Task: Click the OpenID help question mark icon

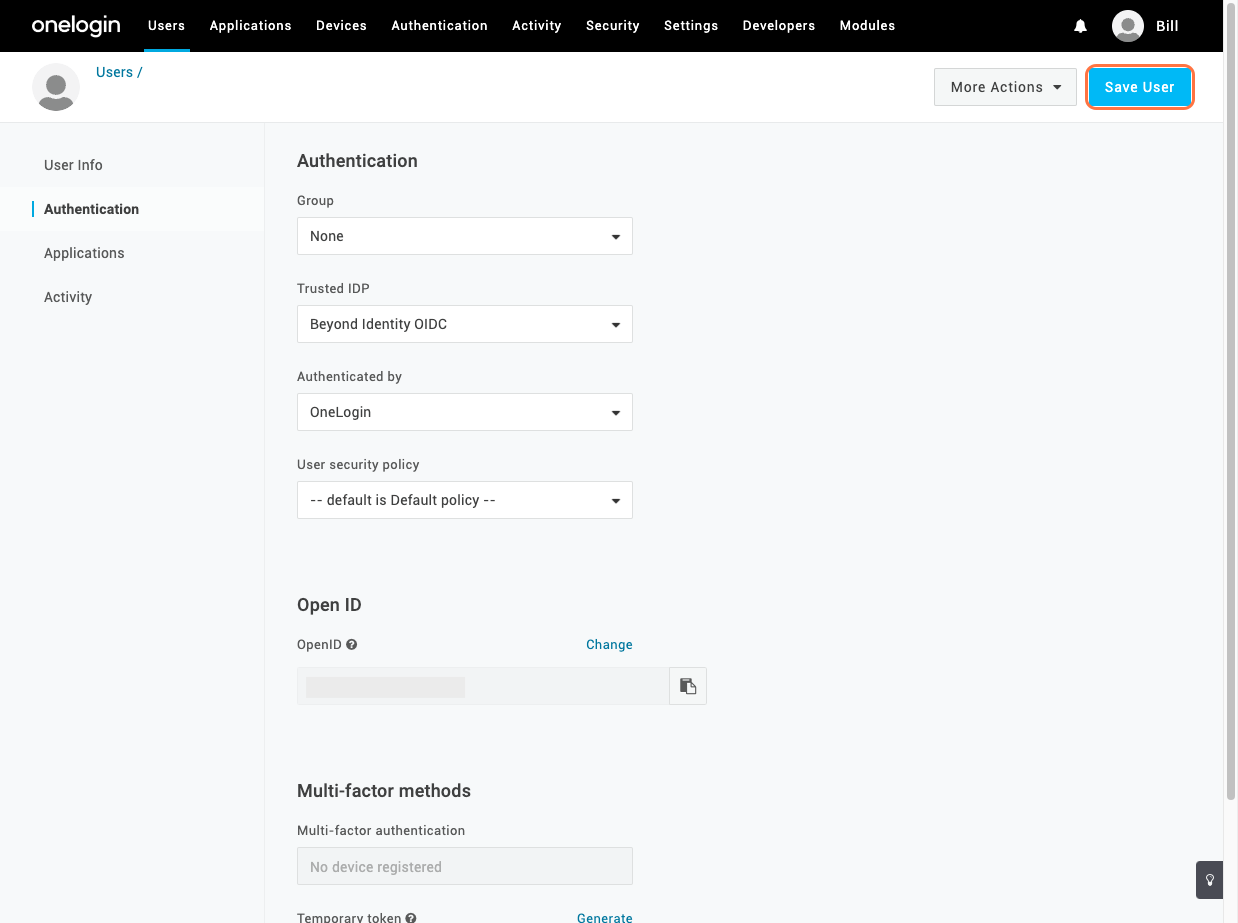Action: 352,645
